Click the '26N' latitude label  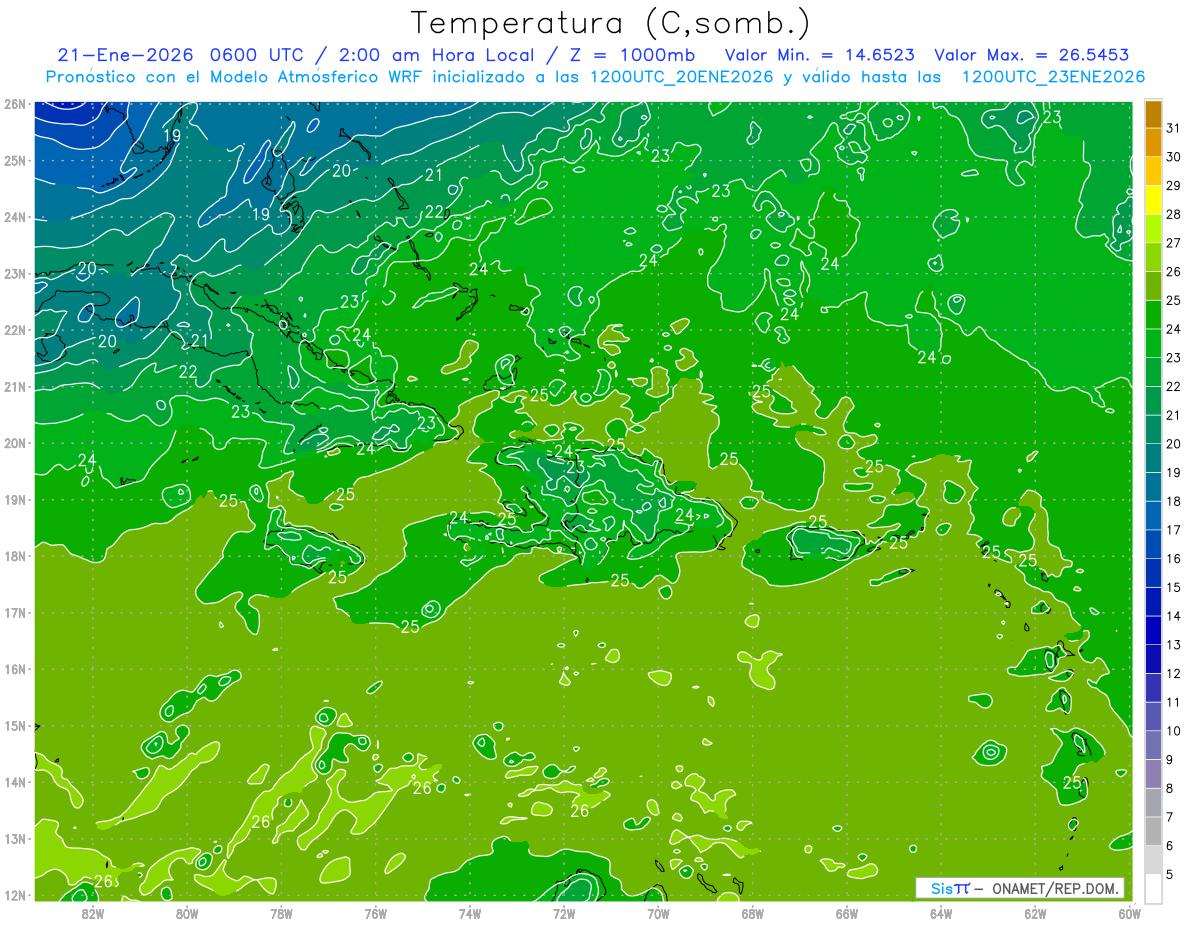pyautogui.click(x=14, y=104)
